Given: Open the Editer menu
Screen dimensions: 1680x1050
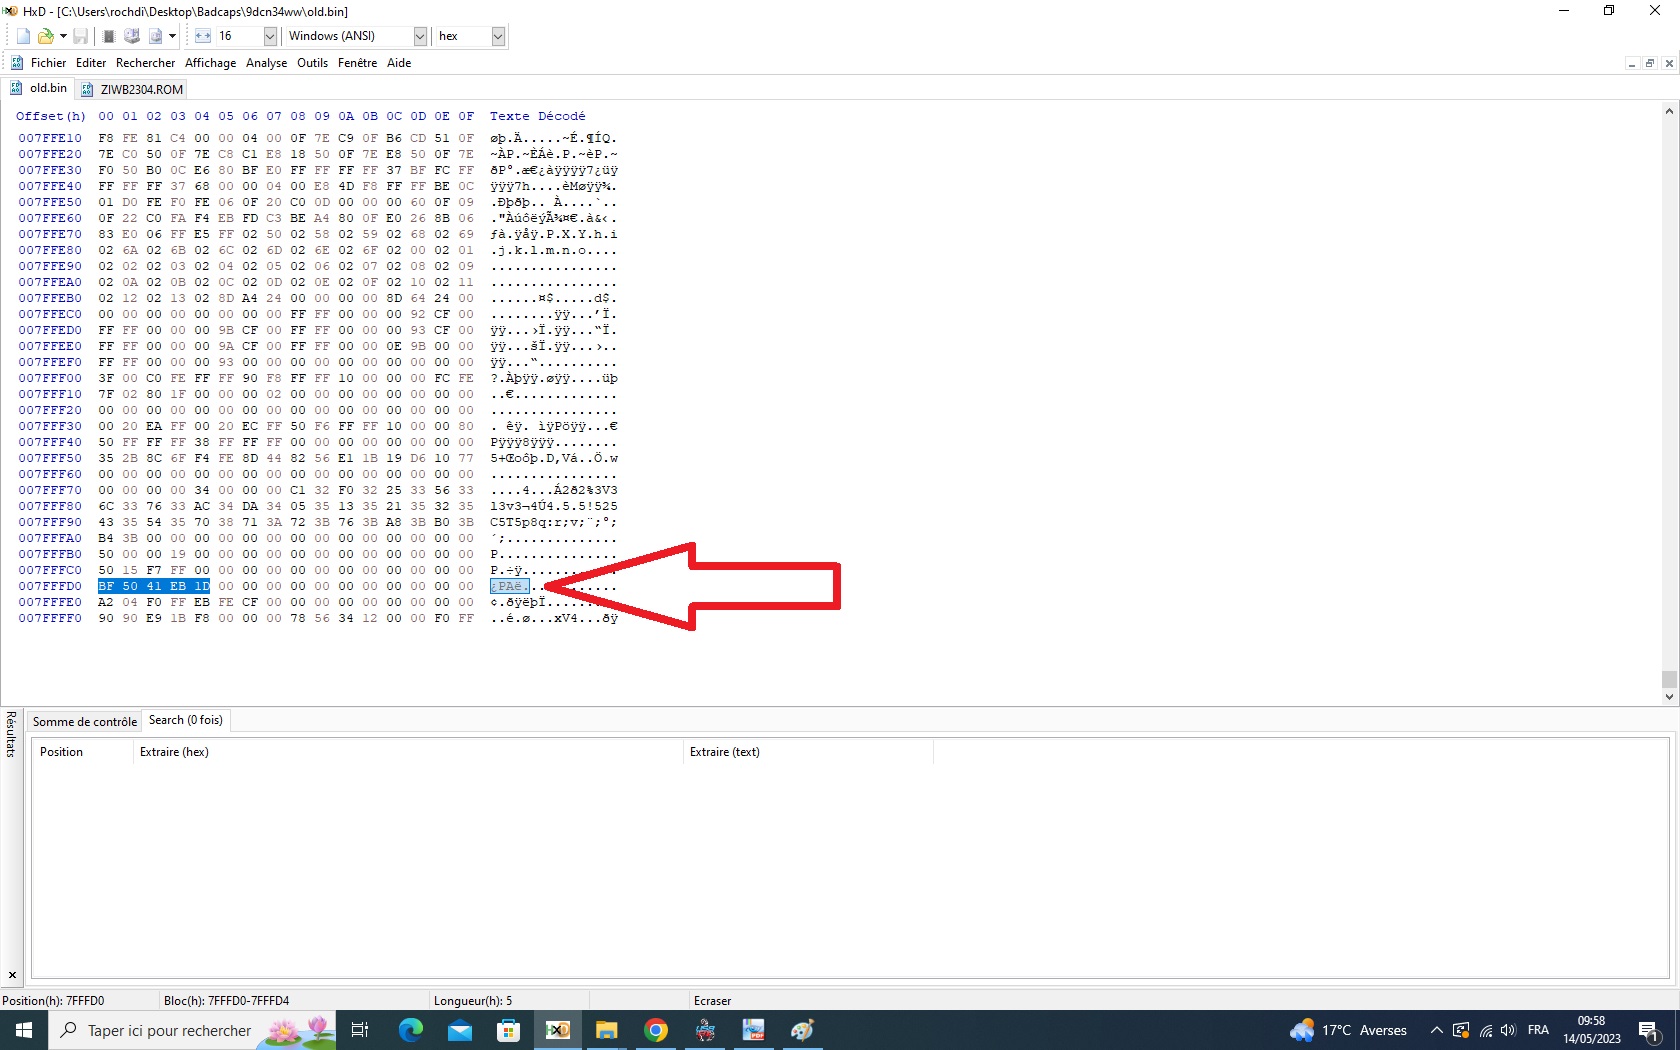Looking at the screenshot, I should (x=91, y=63).
